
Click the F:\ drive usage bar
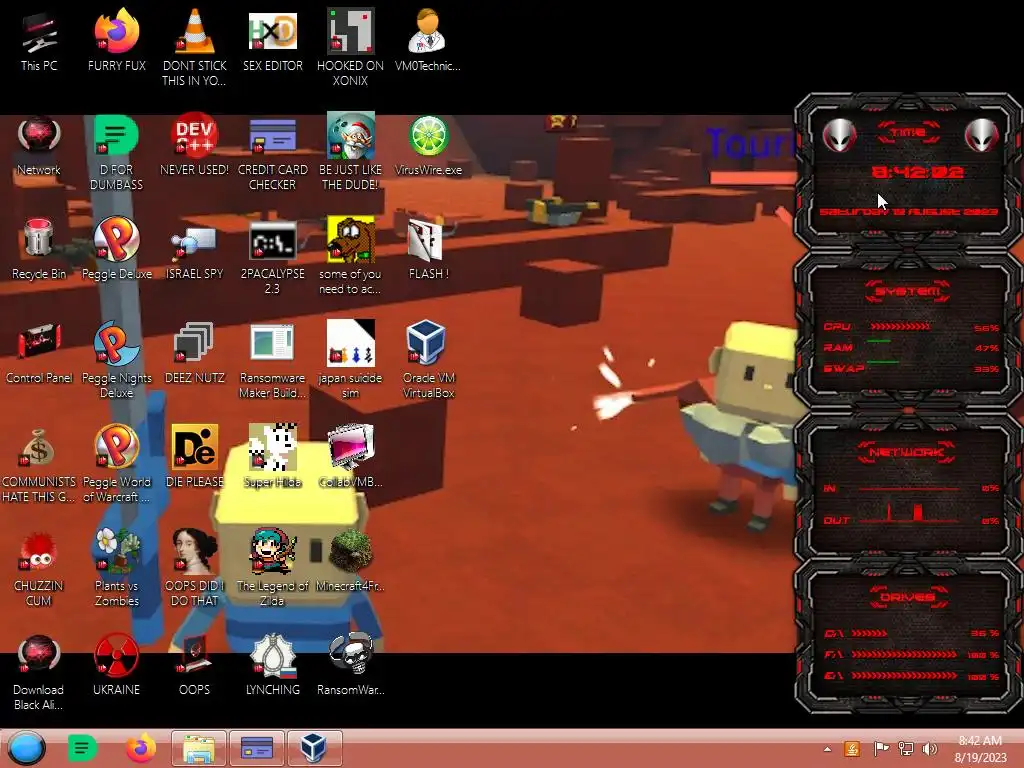(x=904, y=654)
